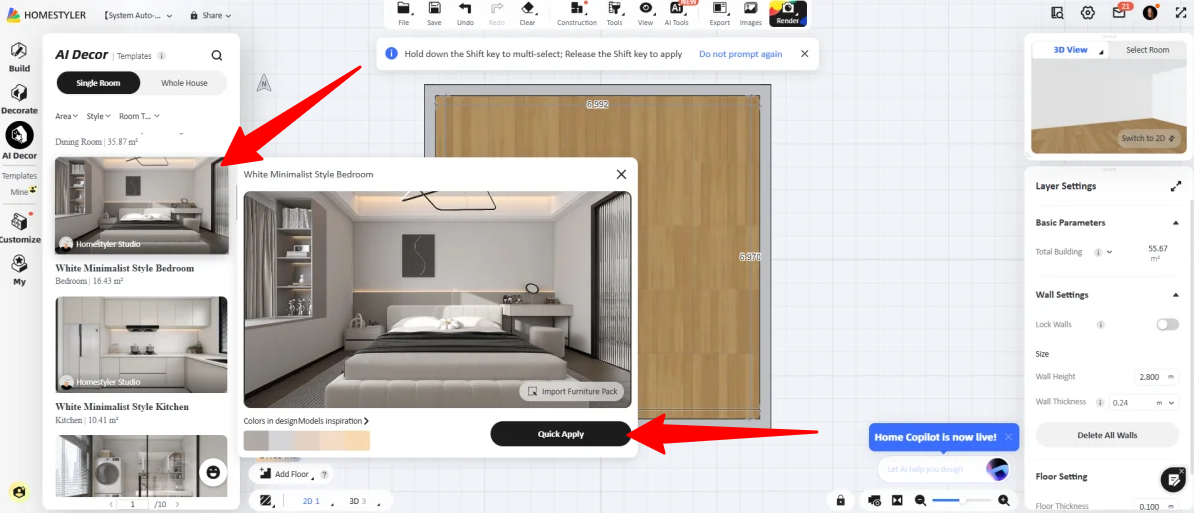This screenshot has width=1194, height=513.
Task: Open the user profile avatar
Action: click(1150, 12)
